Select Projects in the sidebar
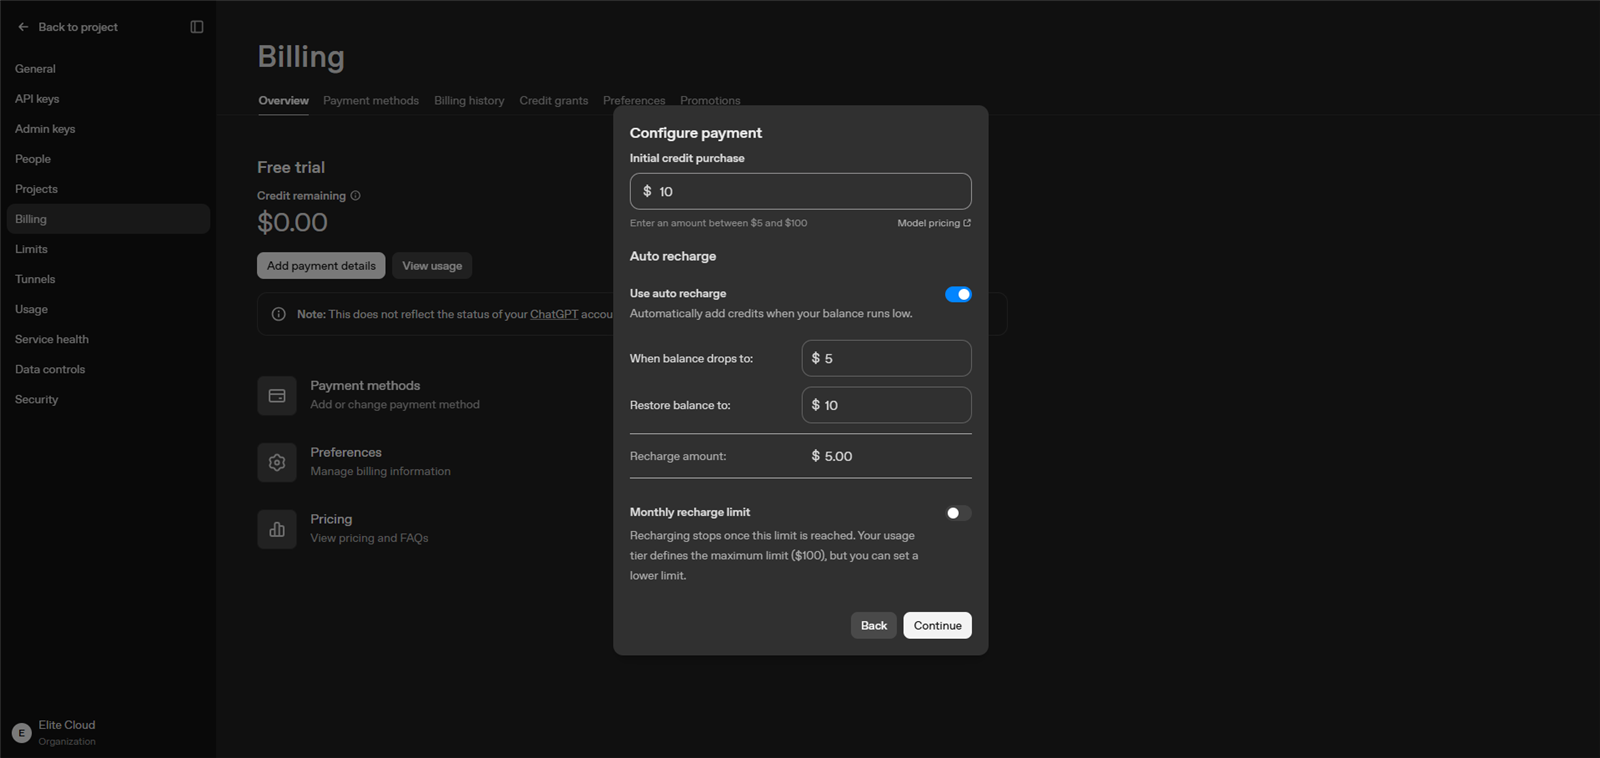The image size is (1600, 758). coord(108,189)
